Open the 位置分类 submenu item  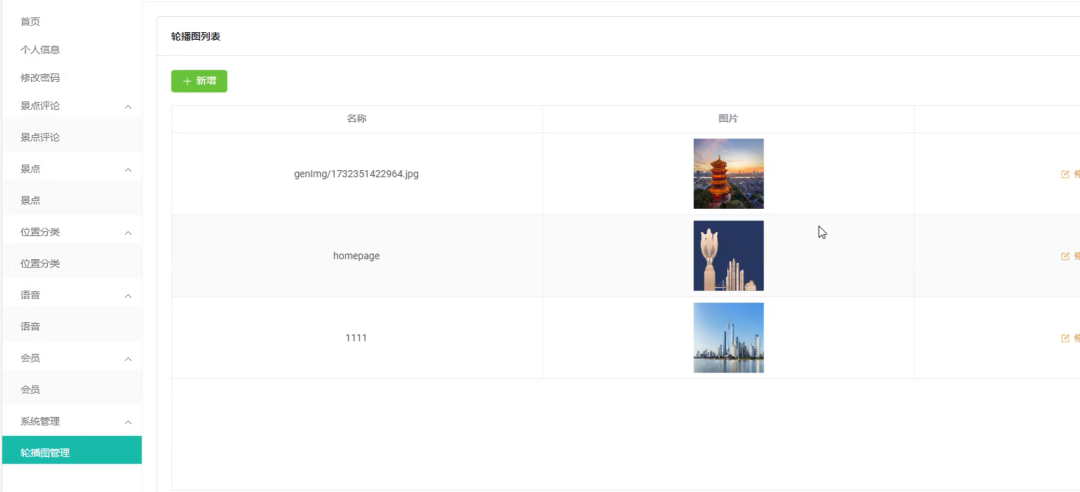click(x=72, y=263)
